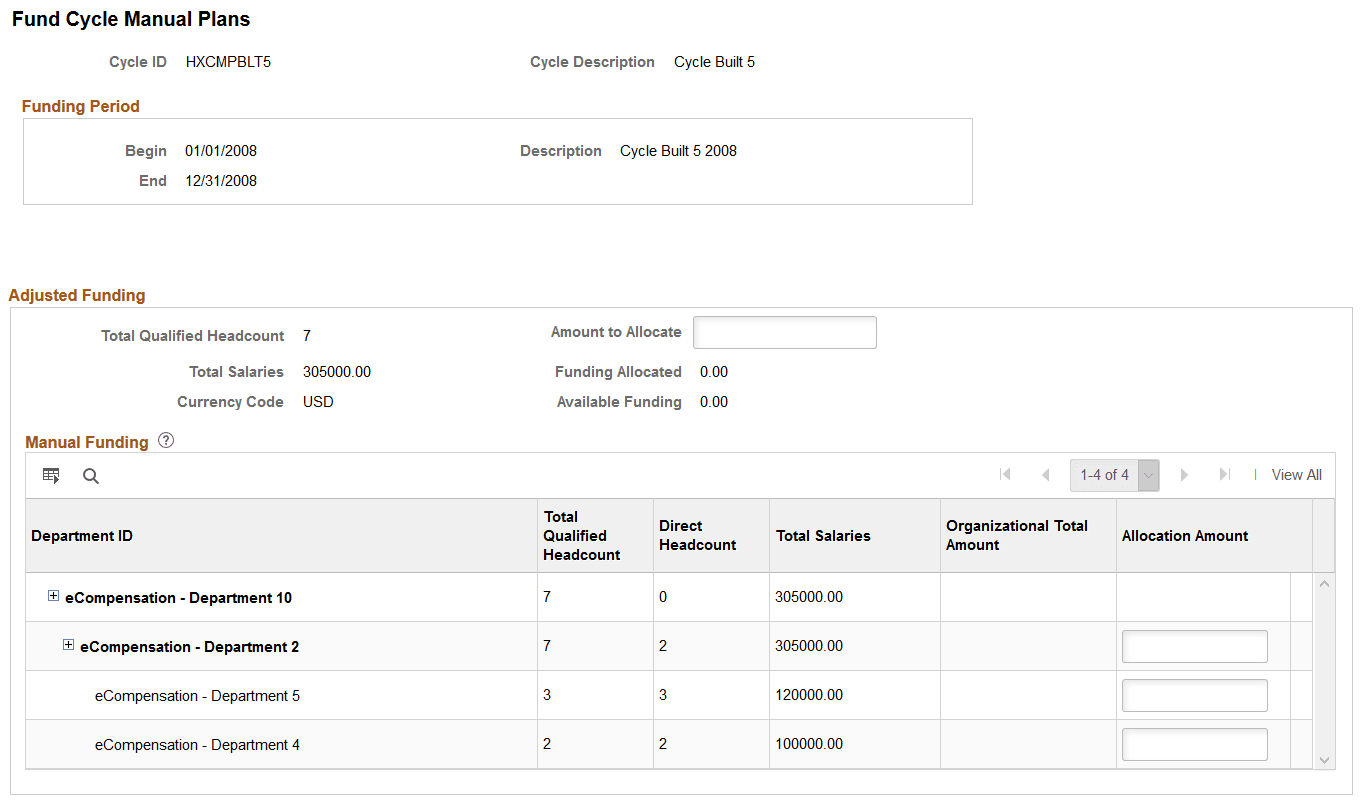Screen dimensions: 1367x811
Task: Click the previous page arrow icon
Action: 1045,475
